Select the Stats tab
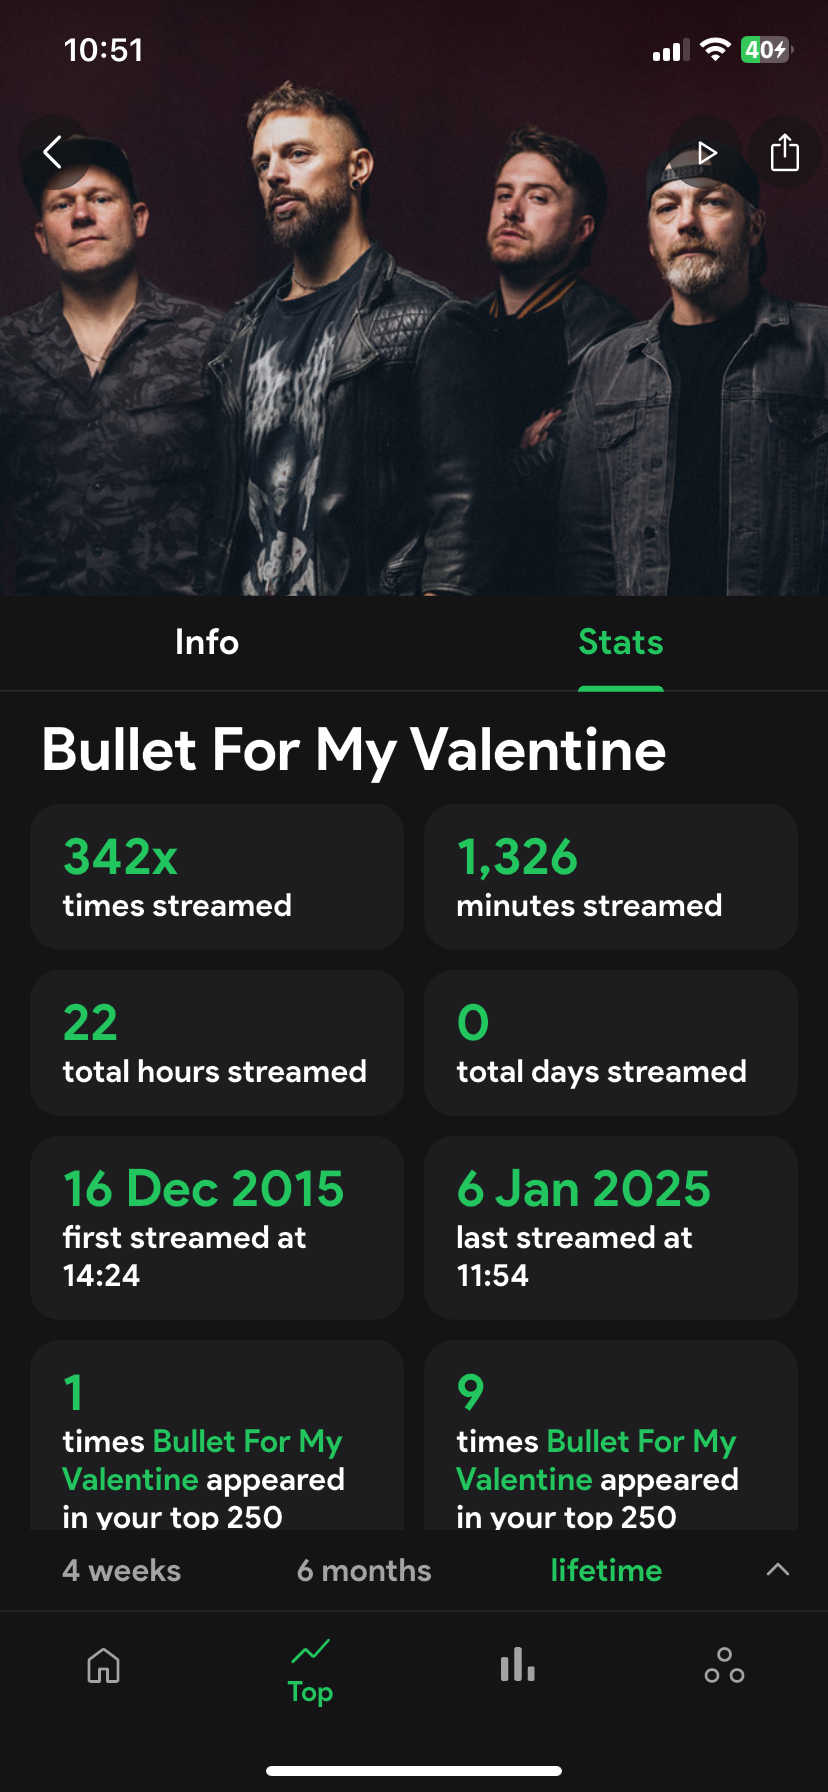Viewport: 828px width, 1792px height. (x=620, y=642)
